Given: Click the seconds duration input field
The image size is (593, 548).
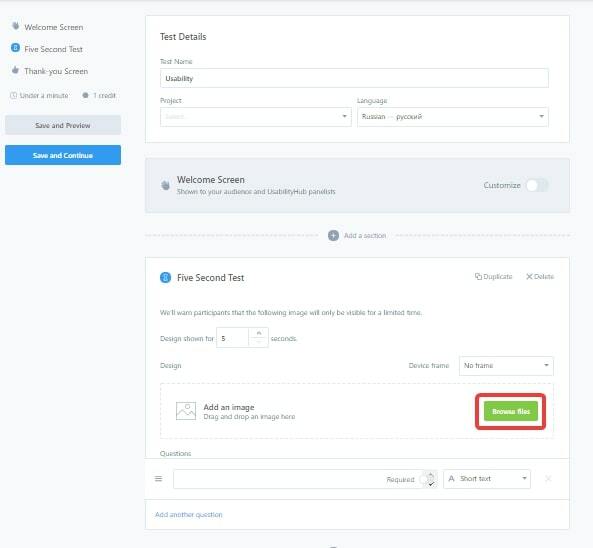Looking at the screenshot, I should (232, 338).
